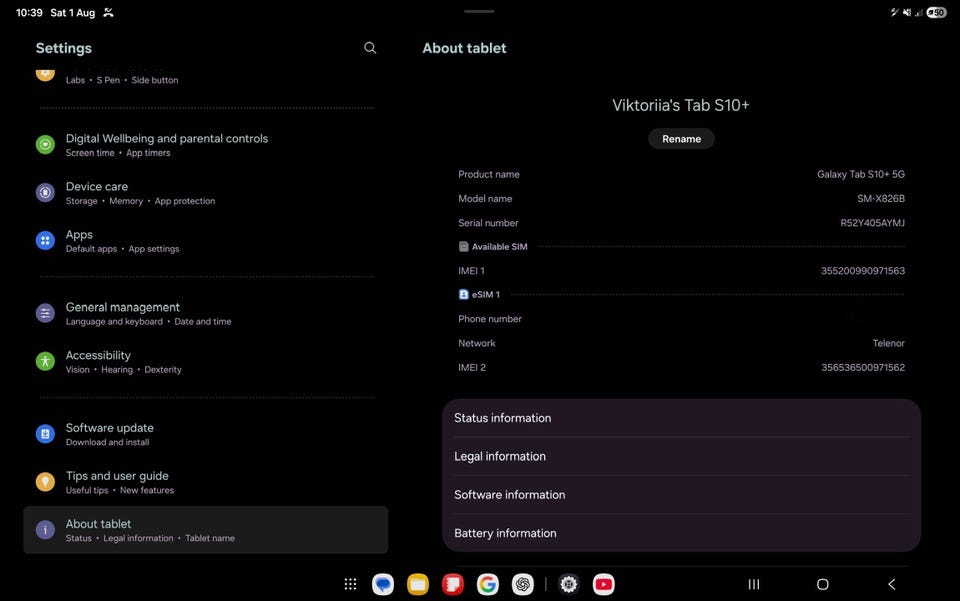Tap the time 10:39 in status bar
Viewport: 960px width, 601px height.
pos(29,12)
